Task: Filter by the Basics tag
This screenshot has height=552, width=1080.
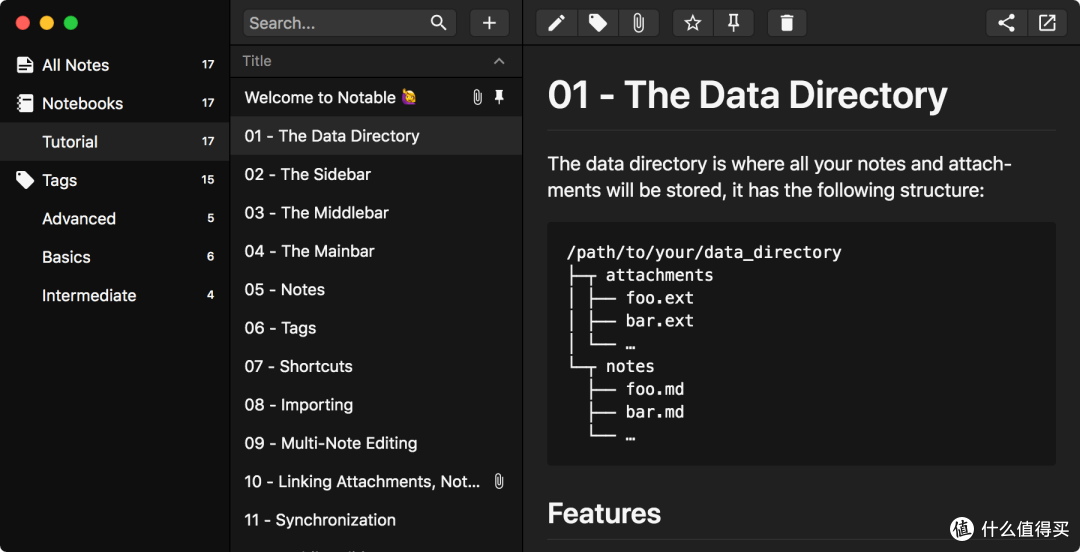Action: (114, 257)
